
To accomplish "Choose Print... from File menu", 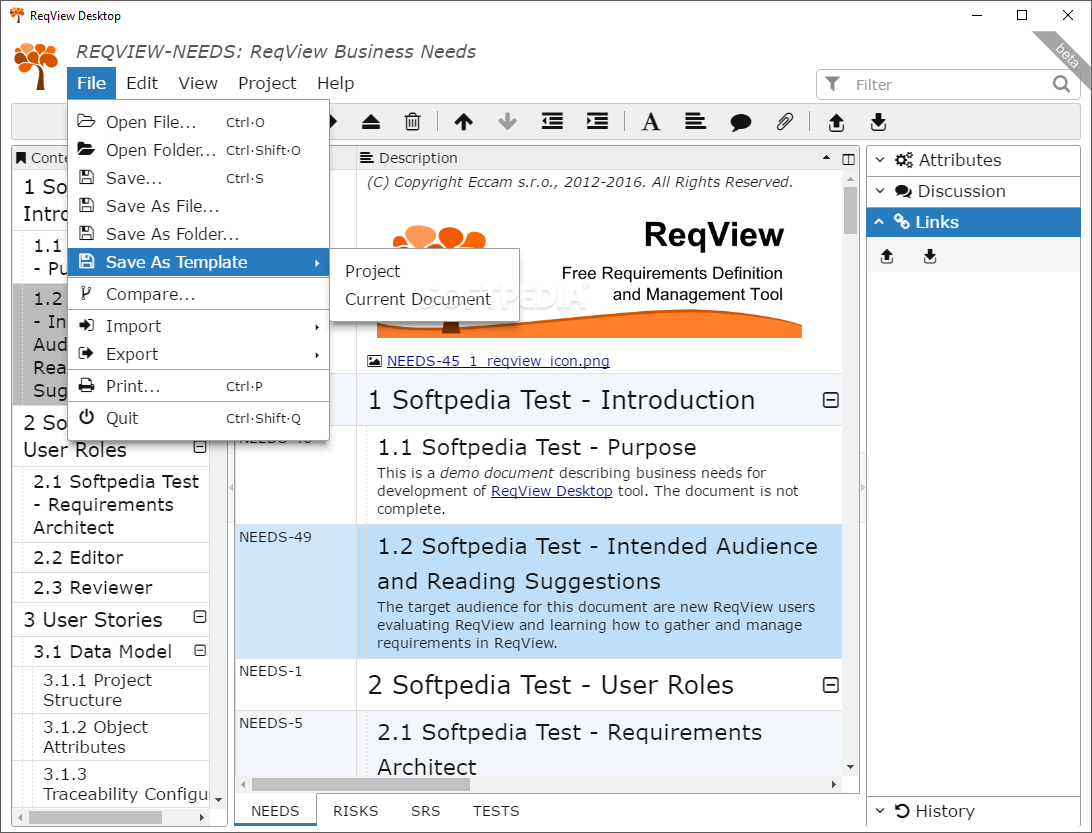I will point(198,386).
